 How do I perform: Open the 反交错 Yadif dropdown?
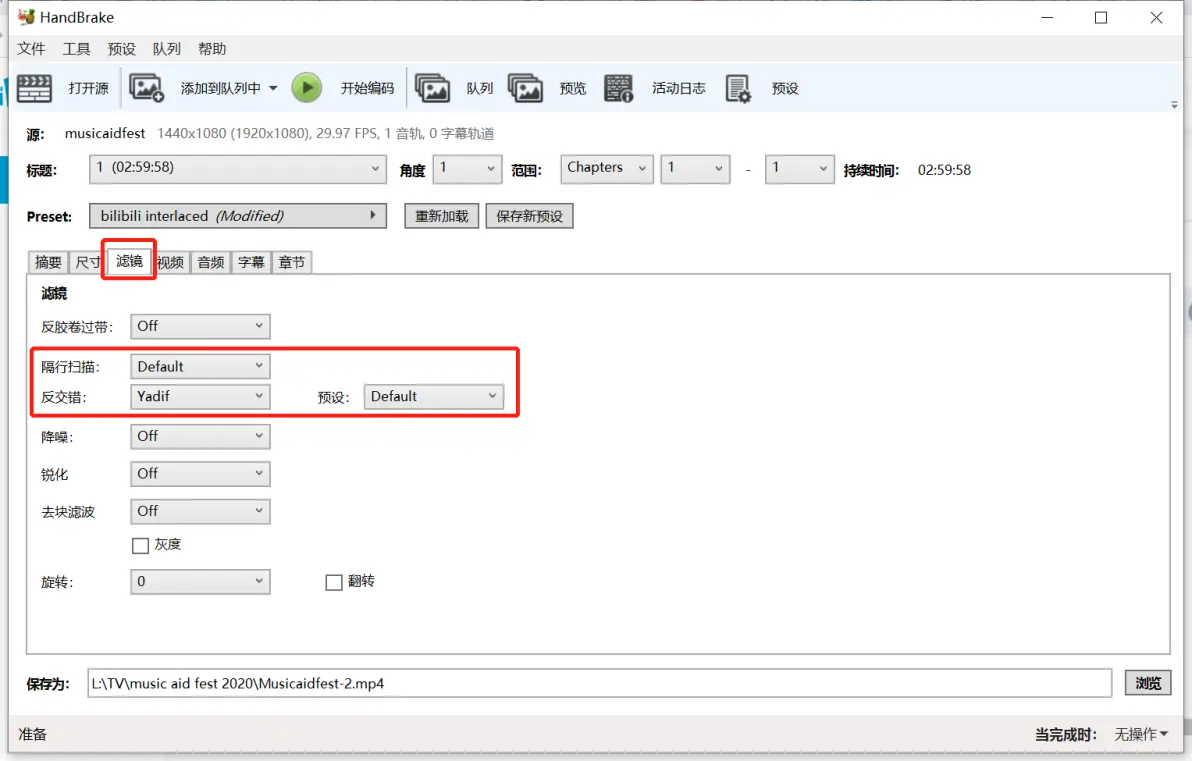(x=200, y=396)
